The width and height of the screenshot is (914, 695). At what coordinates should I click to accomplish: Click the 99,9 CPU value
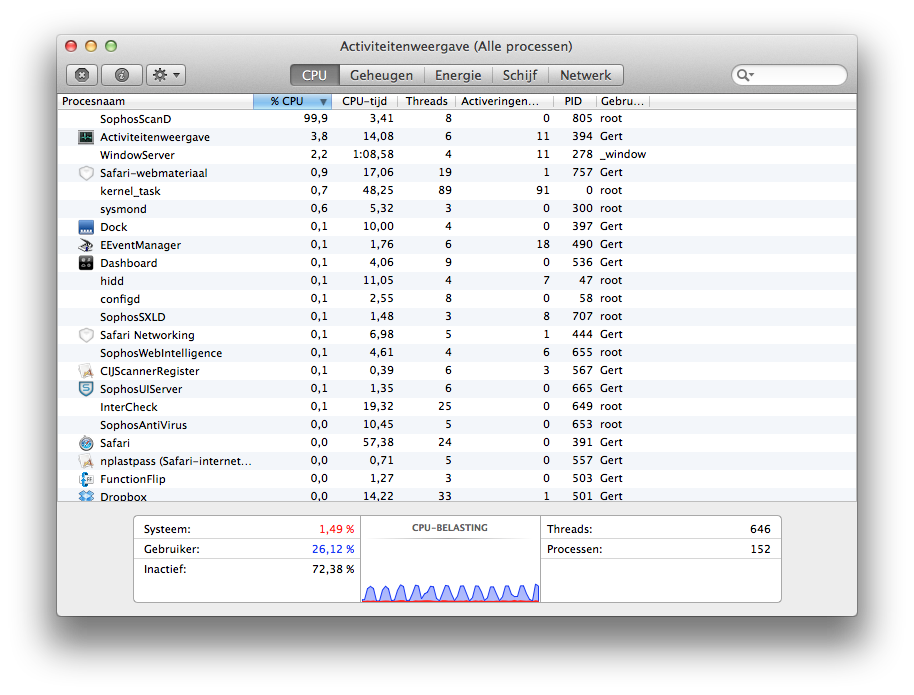[x=315, y=118]
